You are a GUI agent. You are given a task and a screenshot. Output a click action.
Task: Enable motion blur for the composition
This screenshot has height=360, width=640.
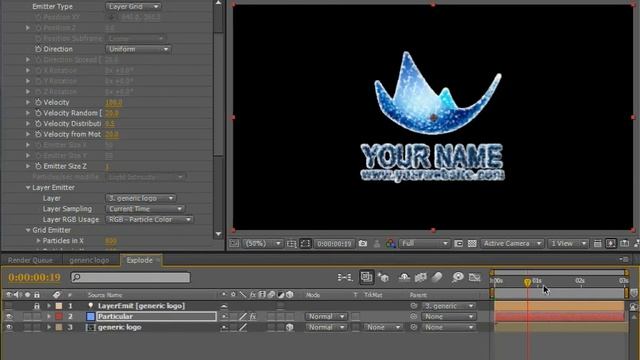click(x=437, y=278)
